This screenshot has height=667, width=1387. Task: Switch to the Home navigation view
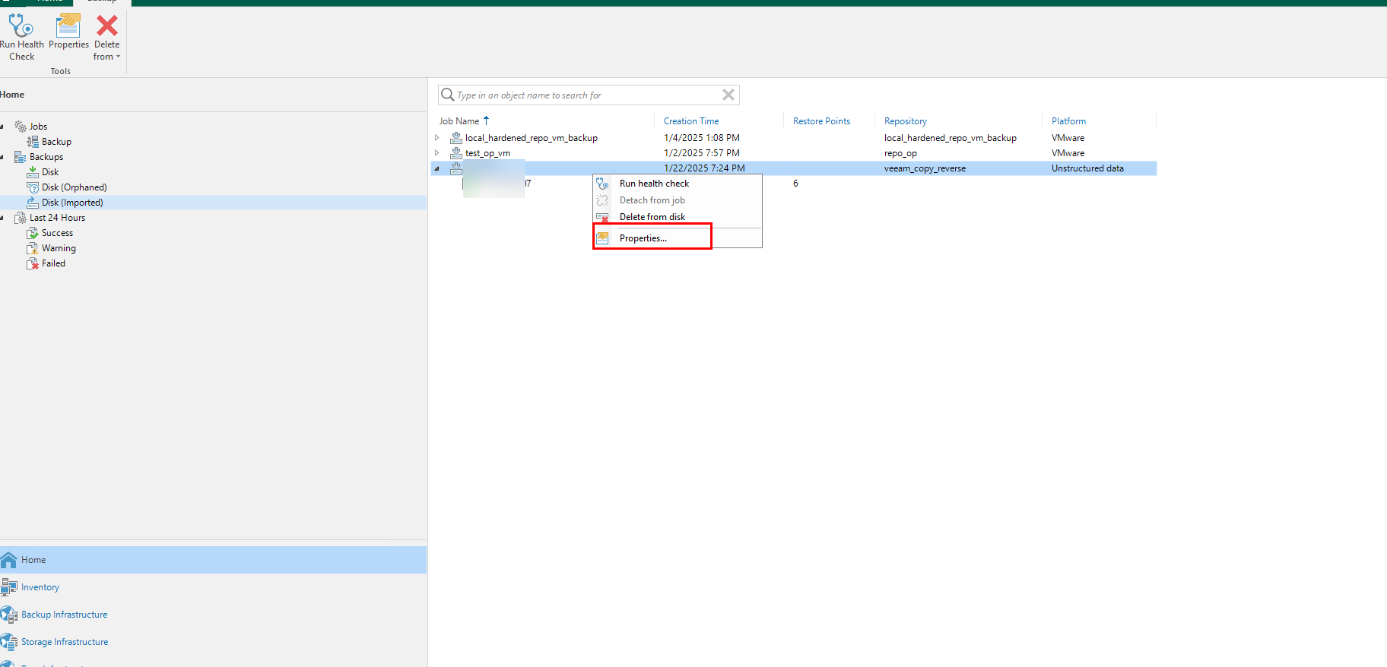coord(213,560)
